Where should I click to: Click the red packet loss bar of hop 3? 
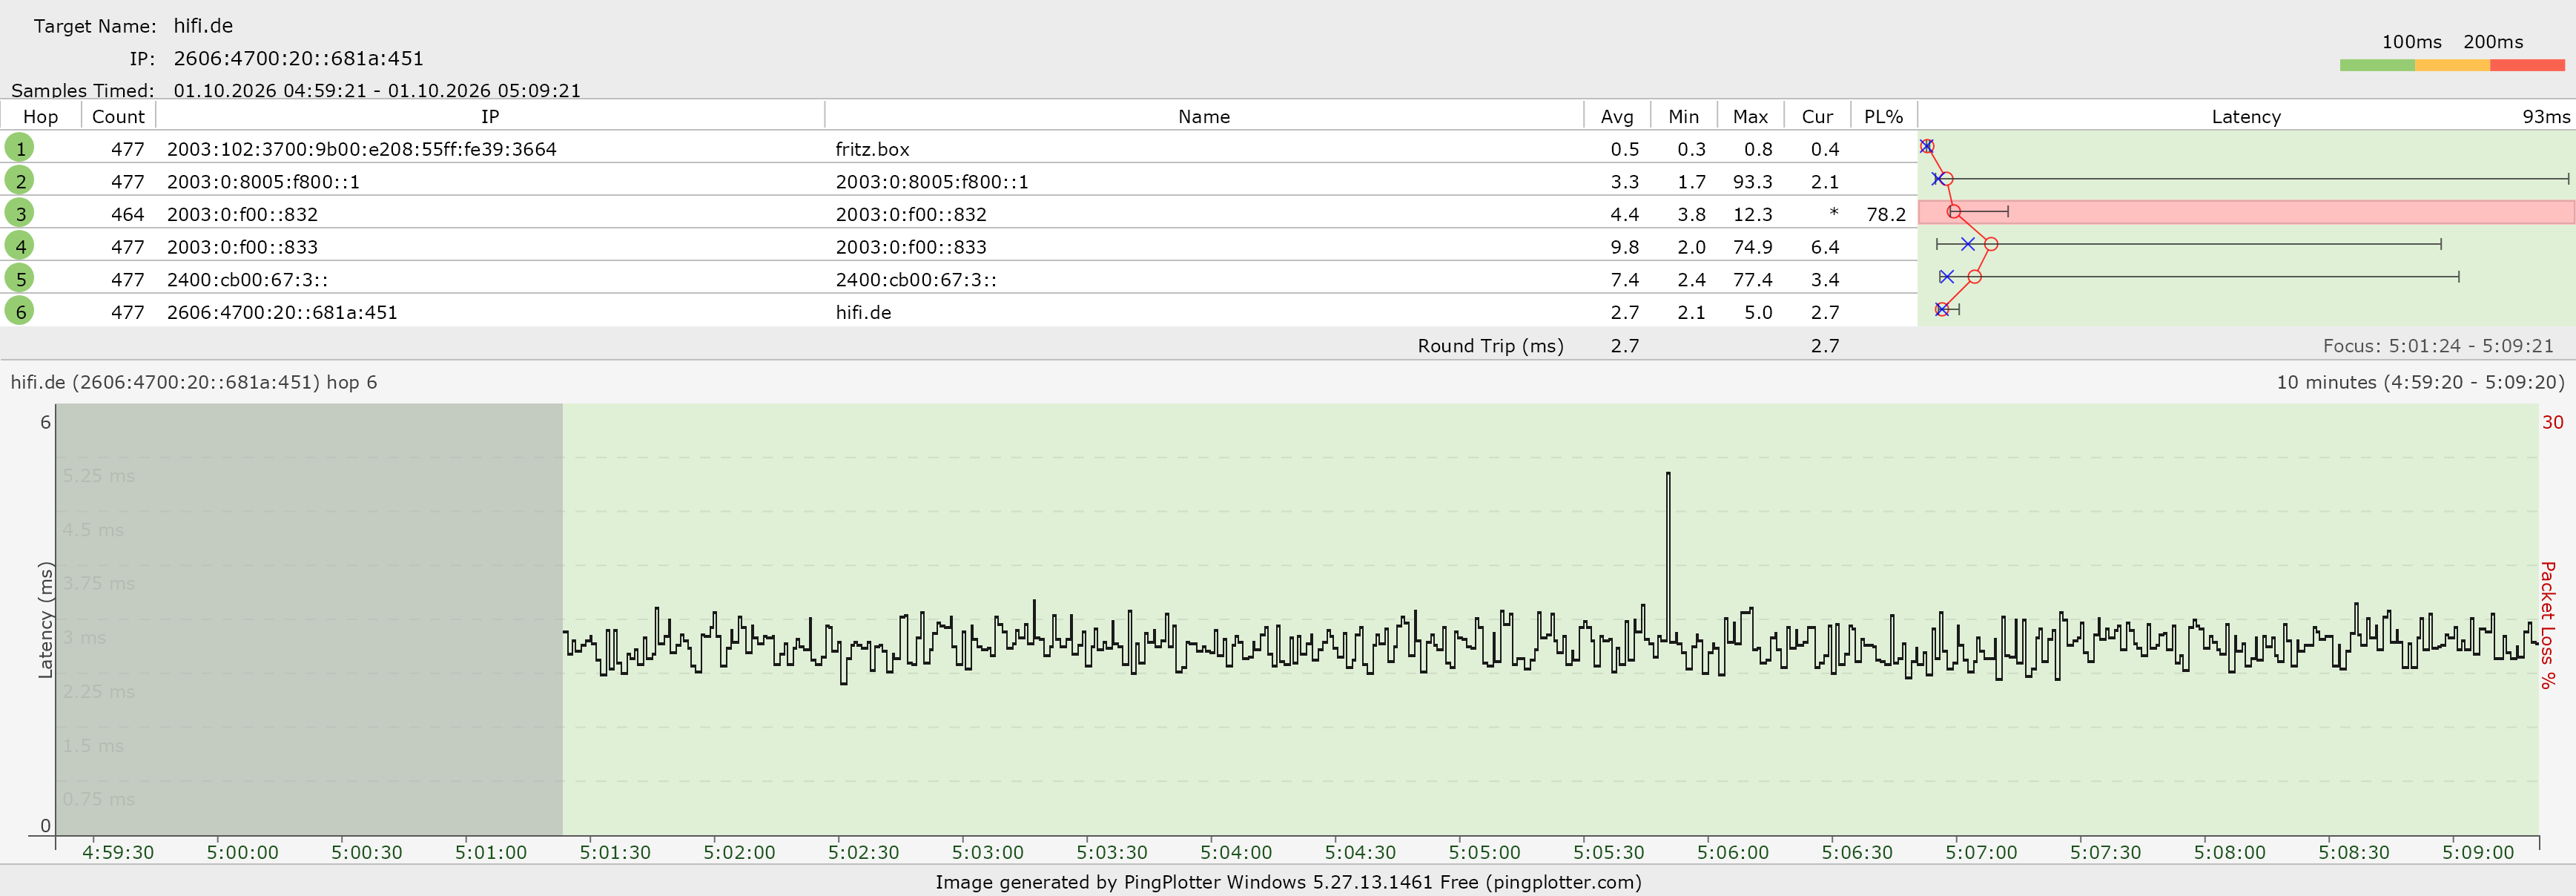(2246, 212)
